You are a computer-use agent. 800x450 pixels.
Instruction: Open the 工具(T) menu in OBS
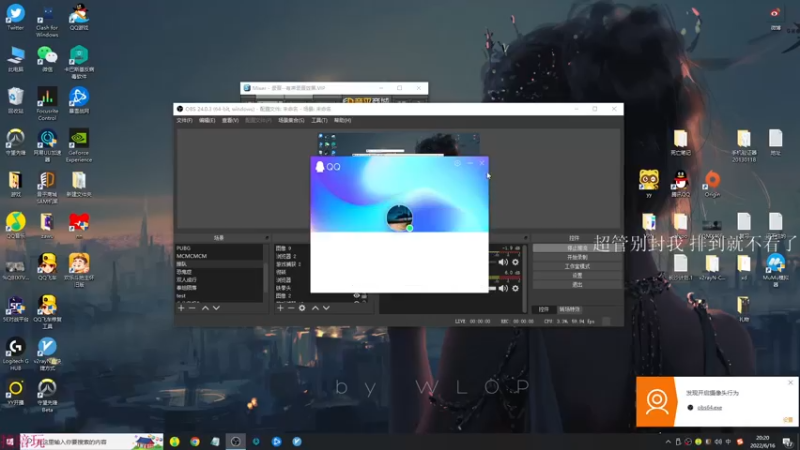pos(319,120)
